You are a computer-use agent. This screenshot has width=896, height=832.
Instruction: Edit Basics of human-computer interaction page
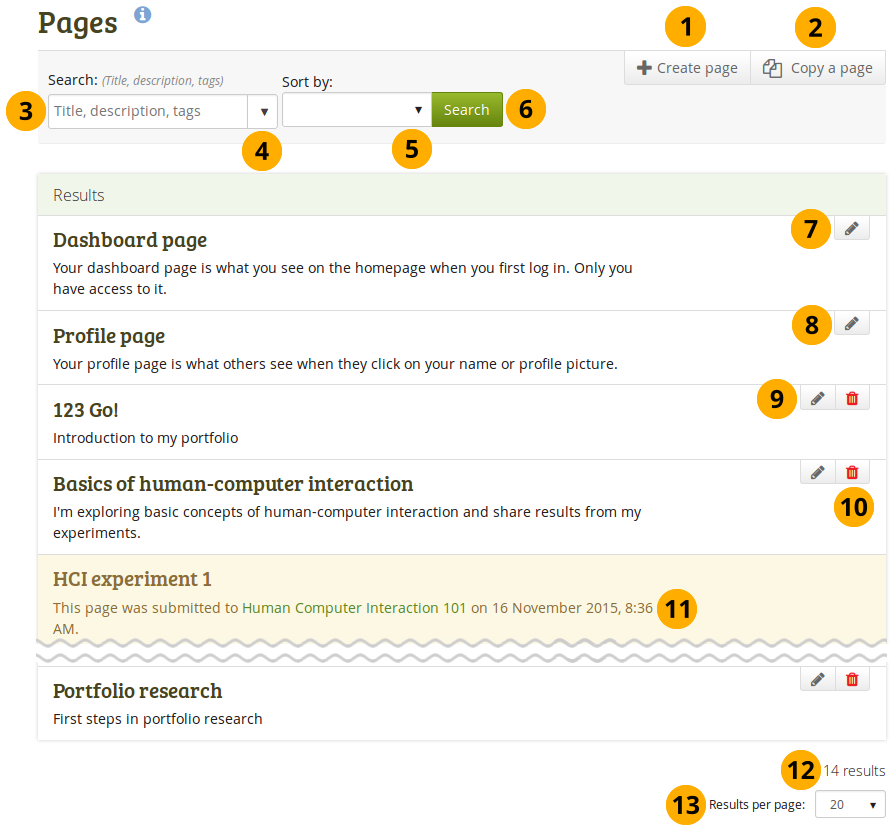click(x=817, y=472)
